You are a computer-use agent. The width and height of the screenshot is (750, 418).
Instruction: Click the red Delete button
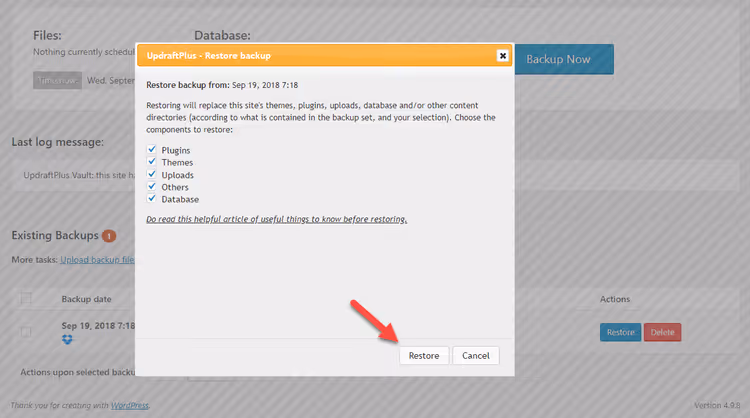662,332
